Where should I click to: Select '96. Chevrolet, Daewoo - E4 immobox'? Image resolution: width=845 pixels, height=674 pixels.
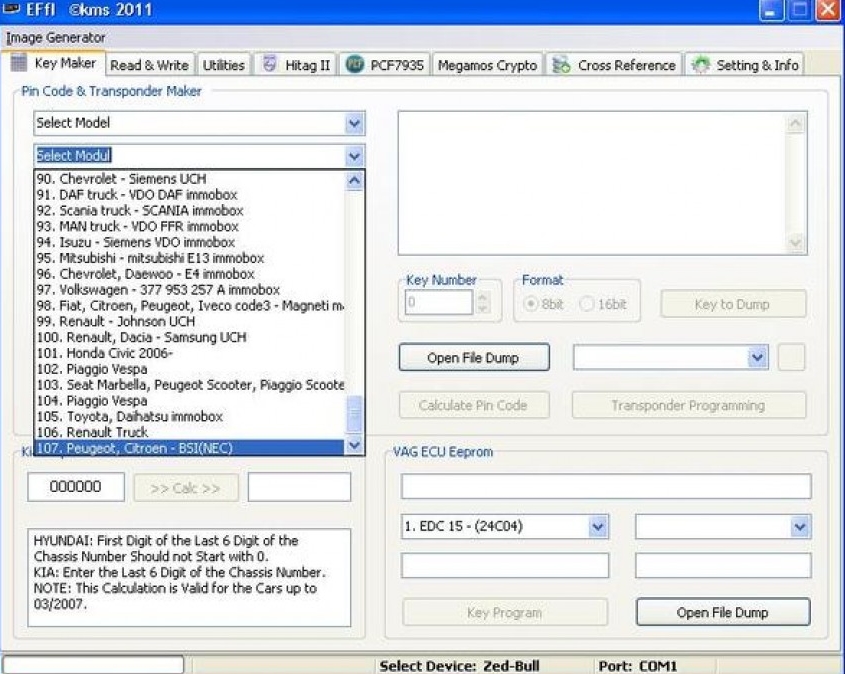(189, 274)
